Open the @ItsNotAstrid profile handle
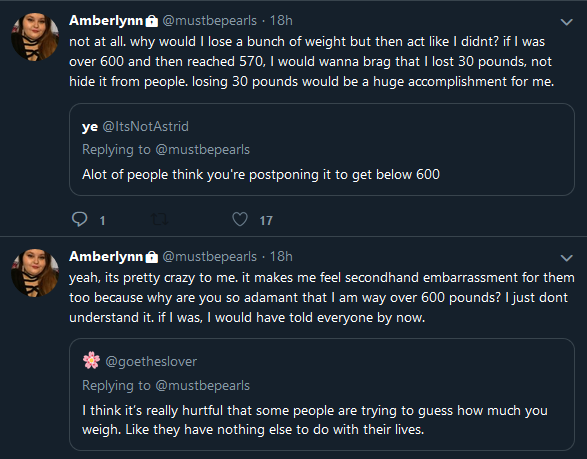Viewport: 587px width, 459px height. (x=145, y=127)
